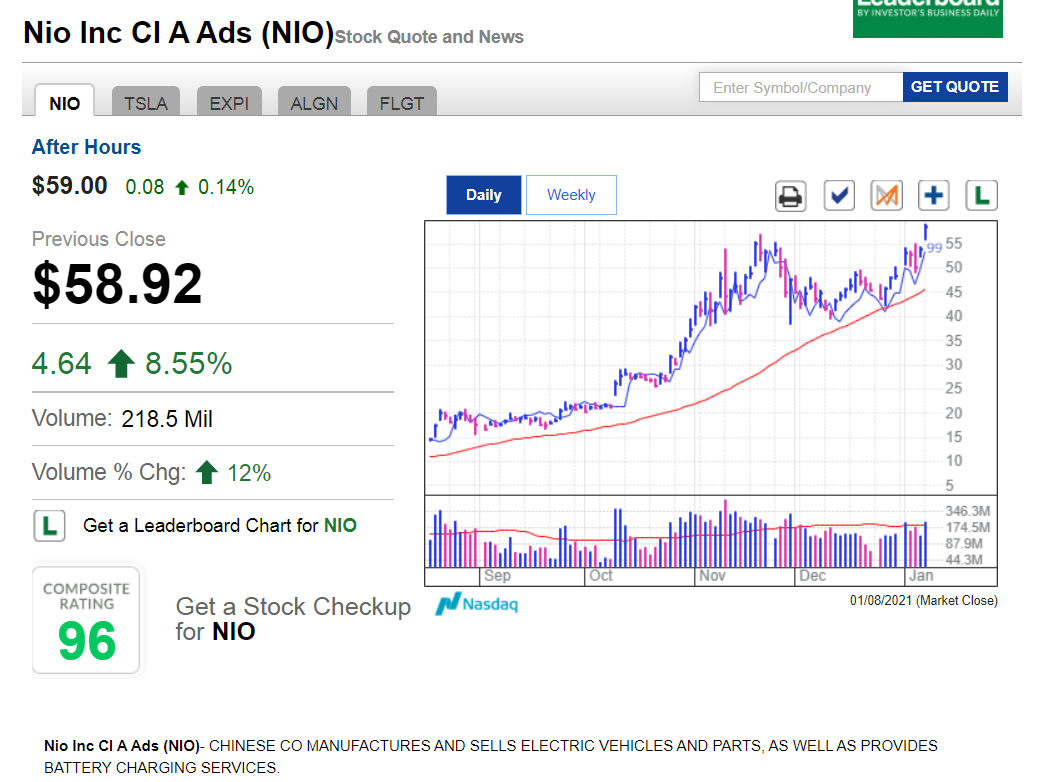Click the Nov label on chart axis

tap(712, 576)
